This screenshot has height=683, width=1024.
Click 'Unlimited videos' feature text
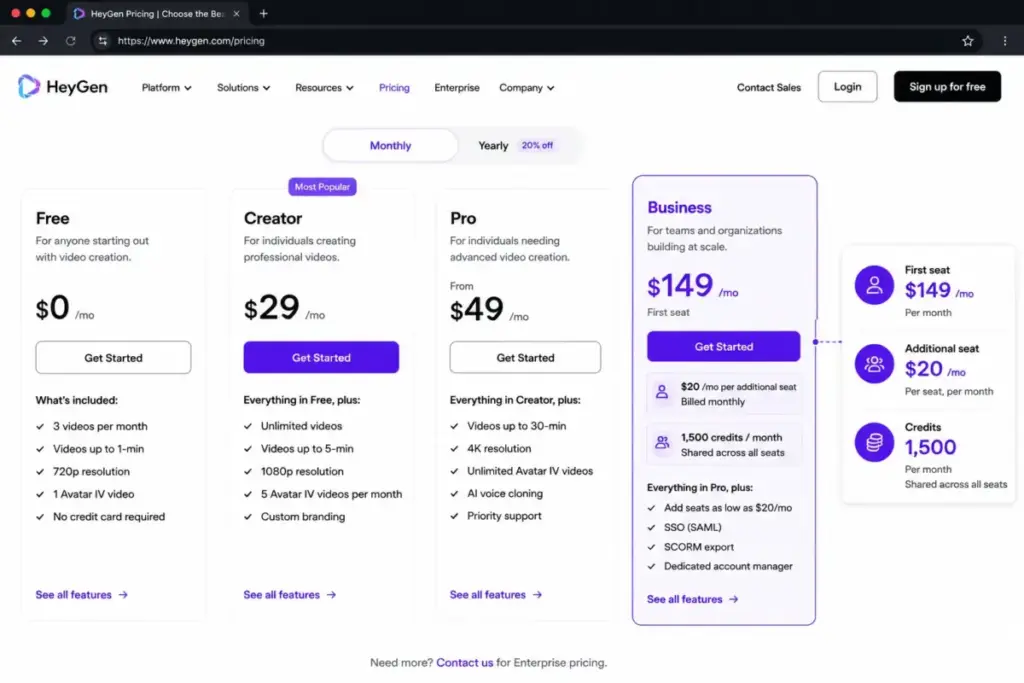(301, 426)
